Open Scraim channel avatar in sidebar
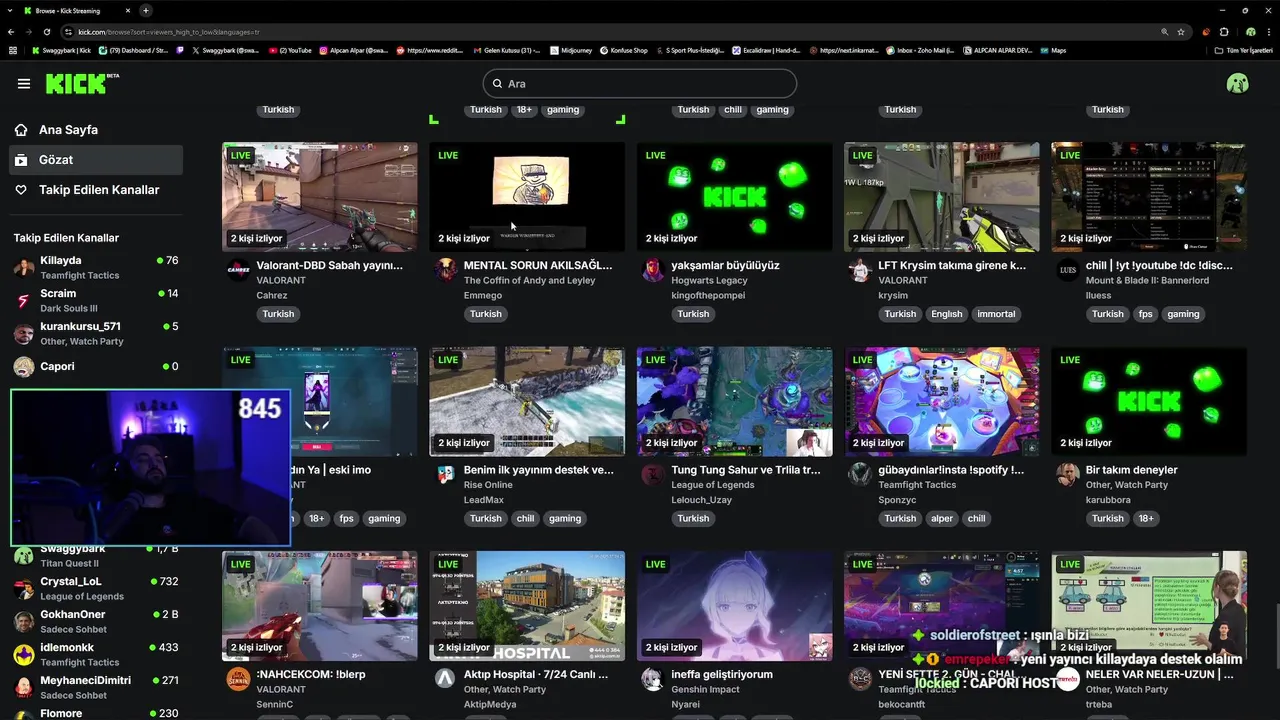The width and height of the screenshot is (1280, 720). click(24, 301)
